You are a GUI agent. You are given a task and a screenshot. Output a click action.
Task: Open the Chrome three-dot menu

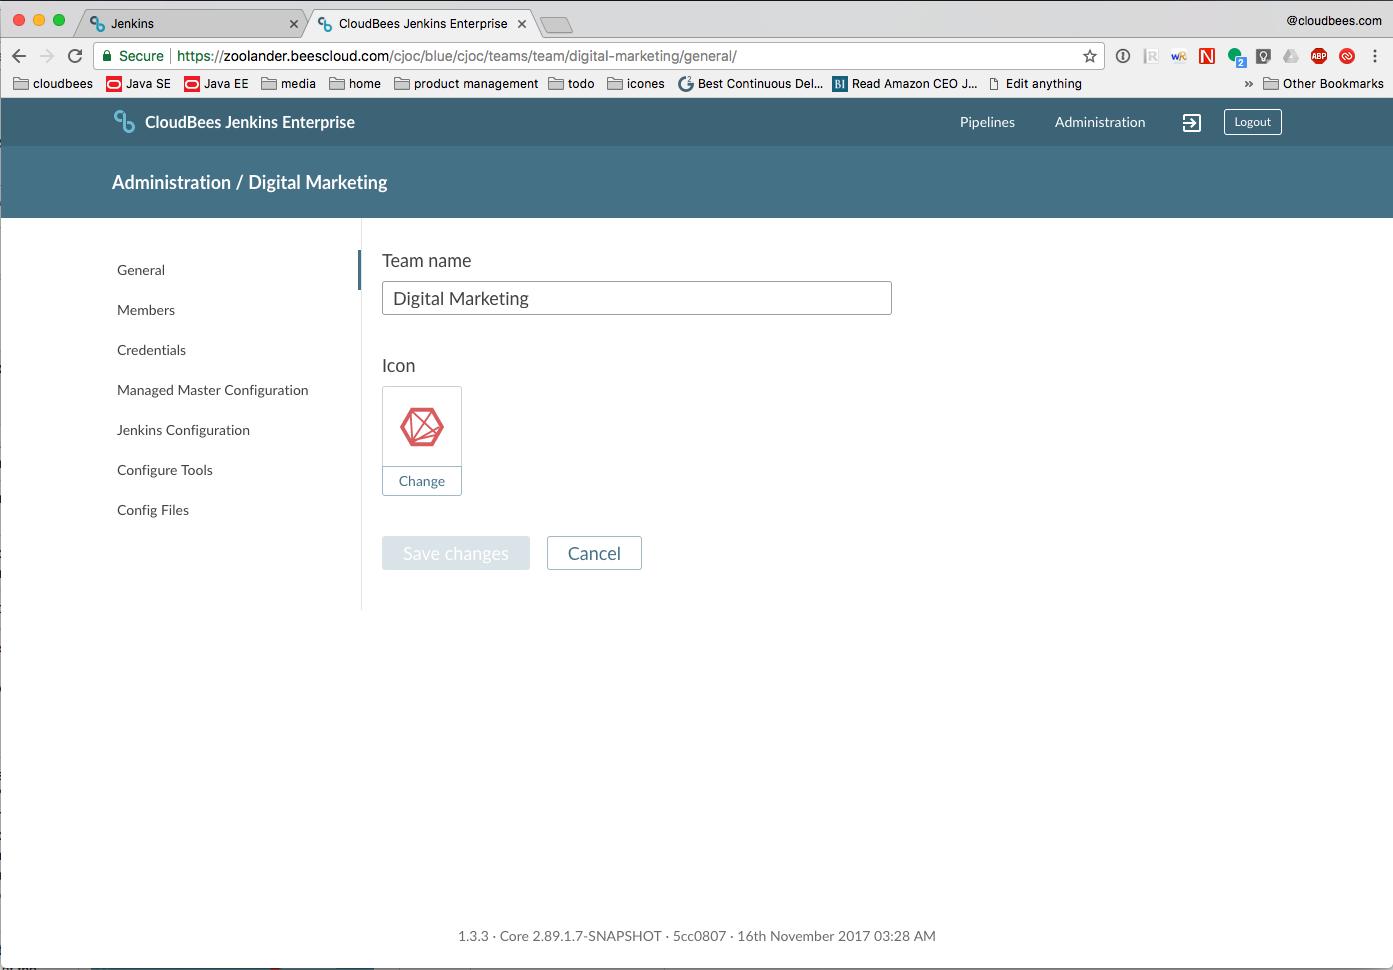[x=1375, y=56]
